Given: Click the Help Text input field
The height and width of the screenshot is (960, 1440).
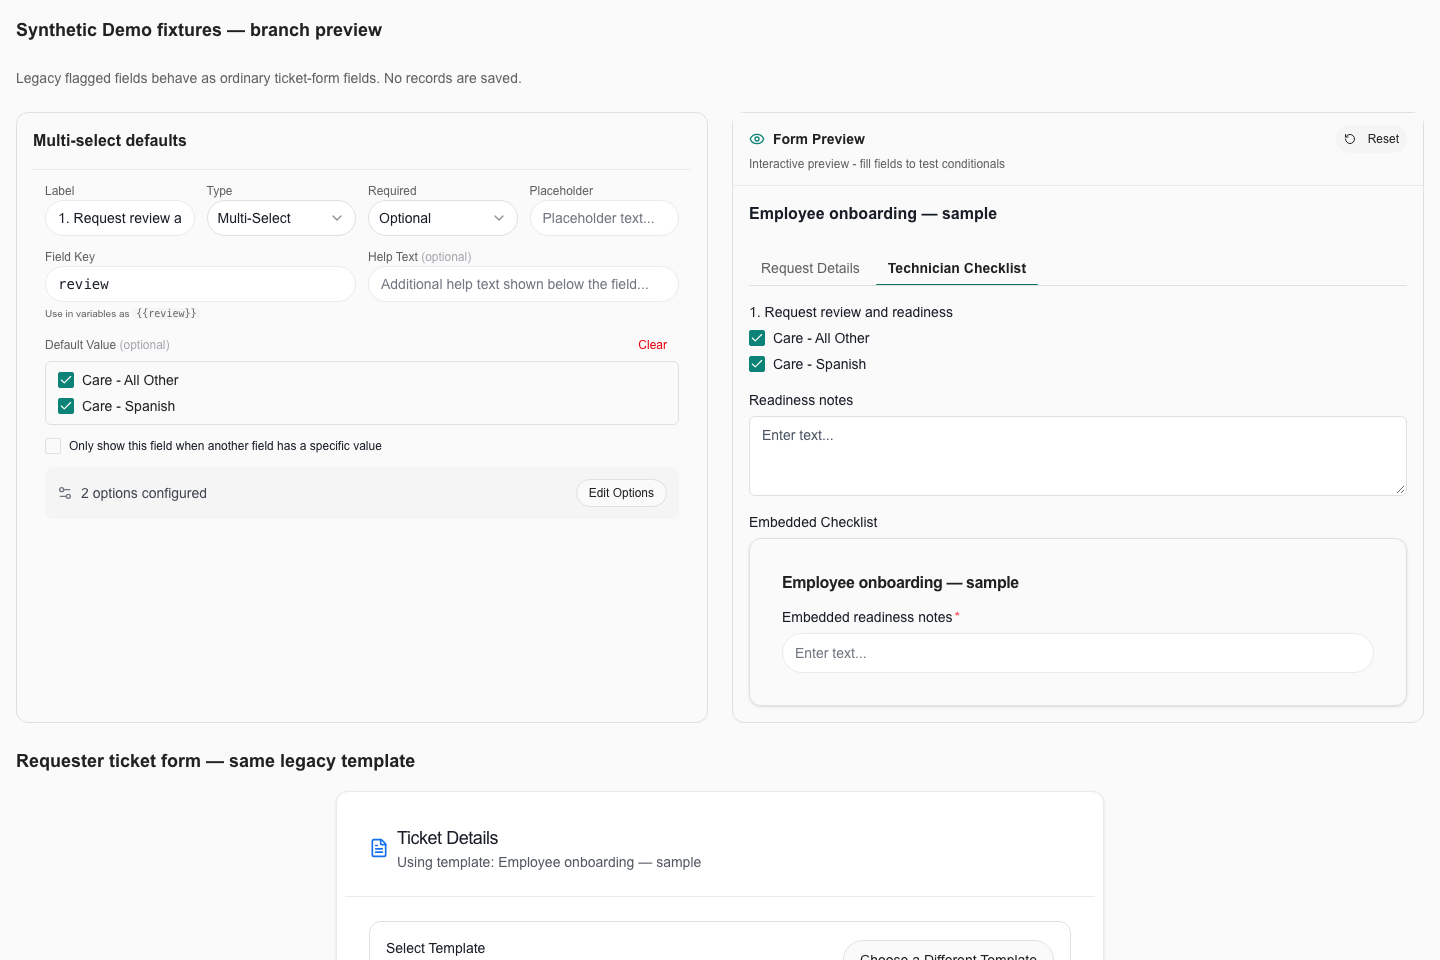Looking at the screenshot, I should 523,284.
